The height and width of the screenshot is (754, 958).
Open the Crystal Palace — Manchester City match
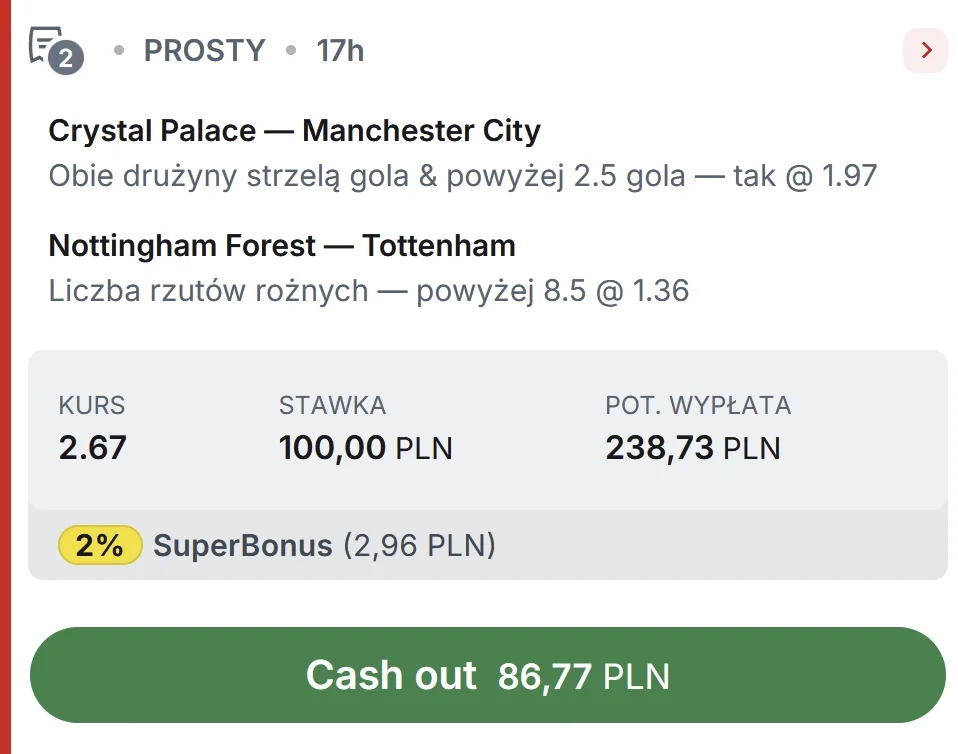click(295, 131)
